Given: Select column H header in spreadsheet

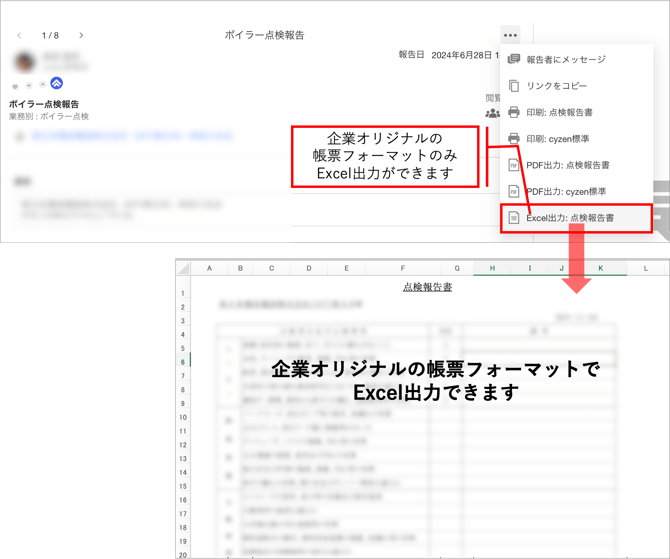Looking at the screenshot, I should point(492,268).
